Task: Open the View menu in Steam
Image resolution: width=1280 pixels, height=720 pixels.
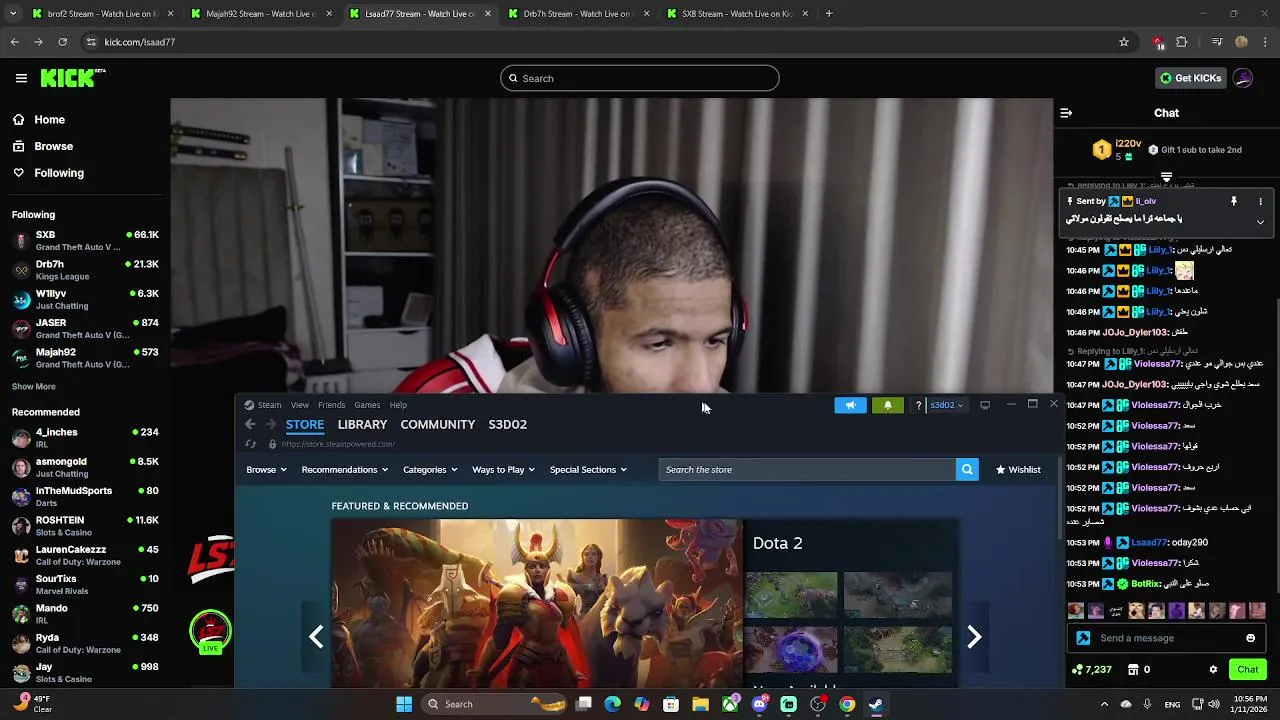Action: tap(300, 405)
